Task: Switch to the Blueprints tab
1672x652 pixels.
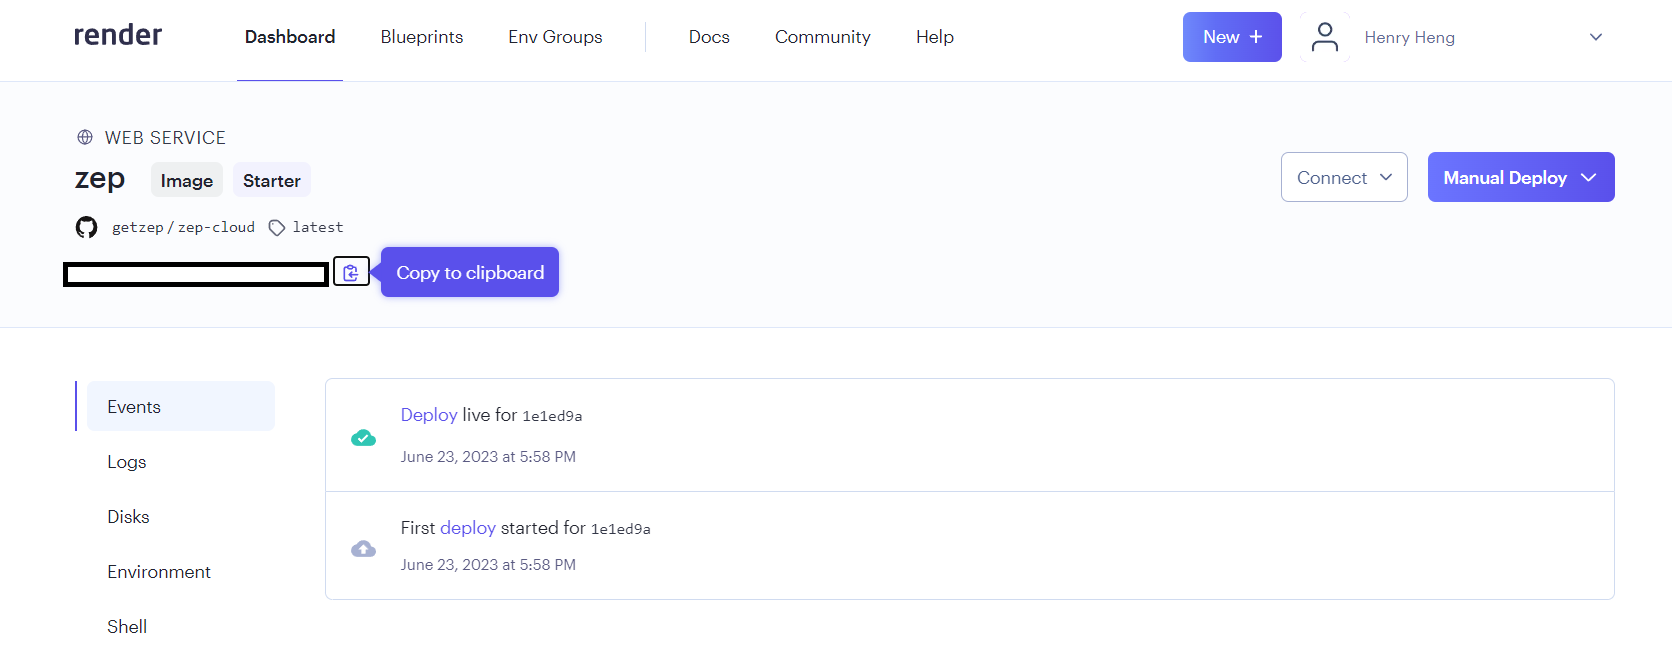Action: pyautogui.click(x=421, y=37)
